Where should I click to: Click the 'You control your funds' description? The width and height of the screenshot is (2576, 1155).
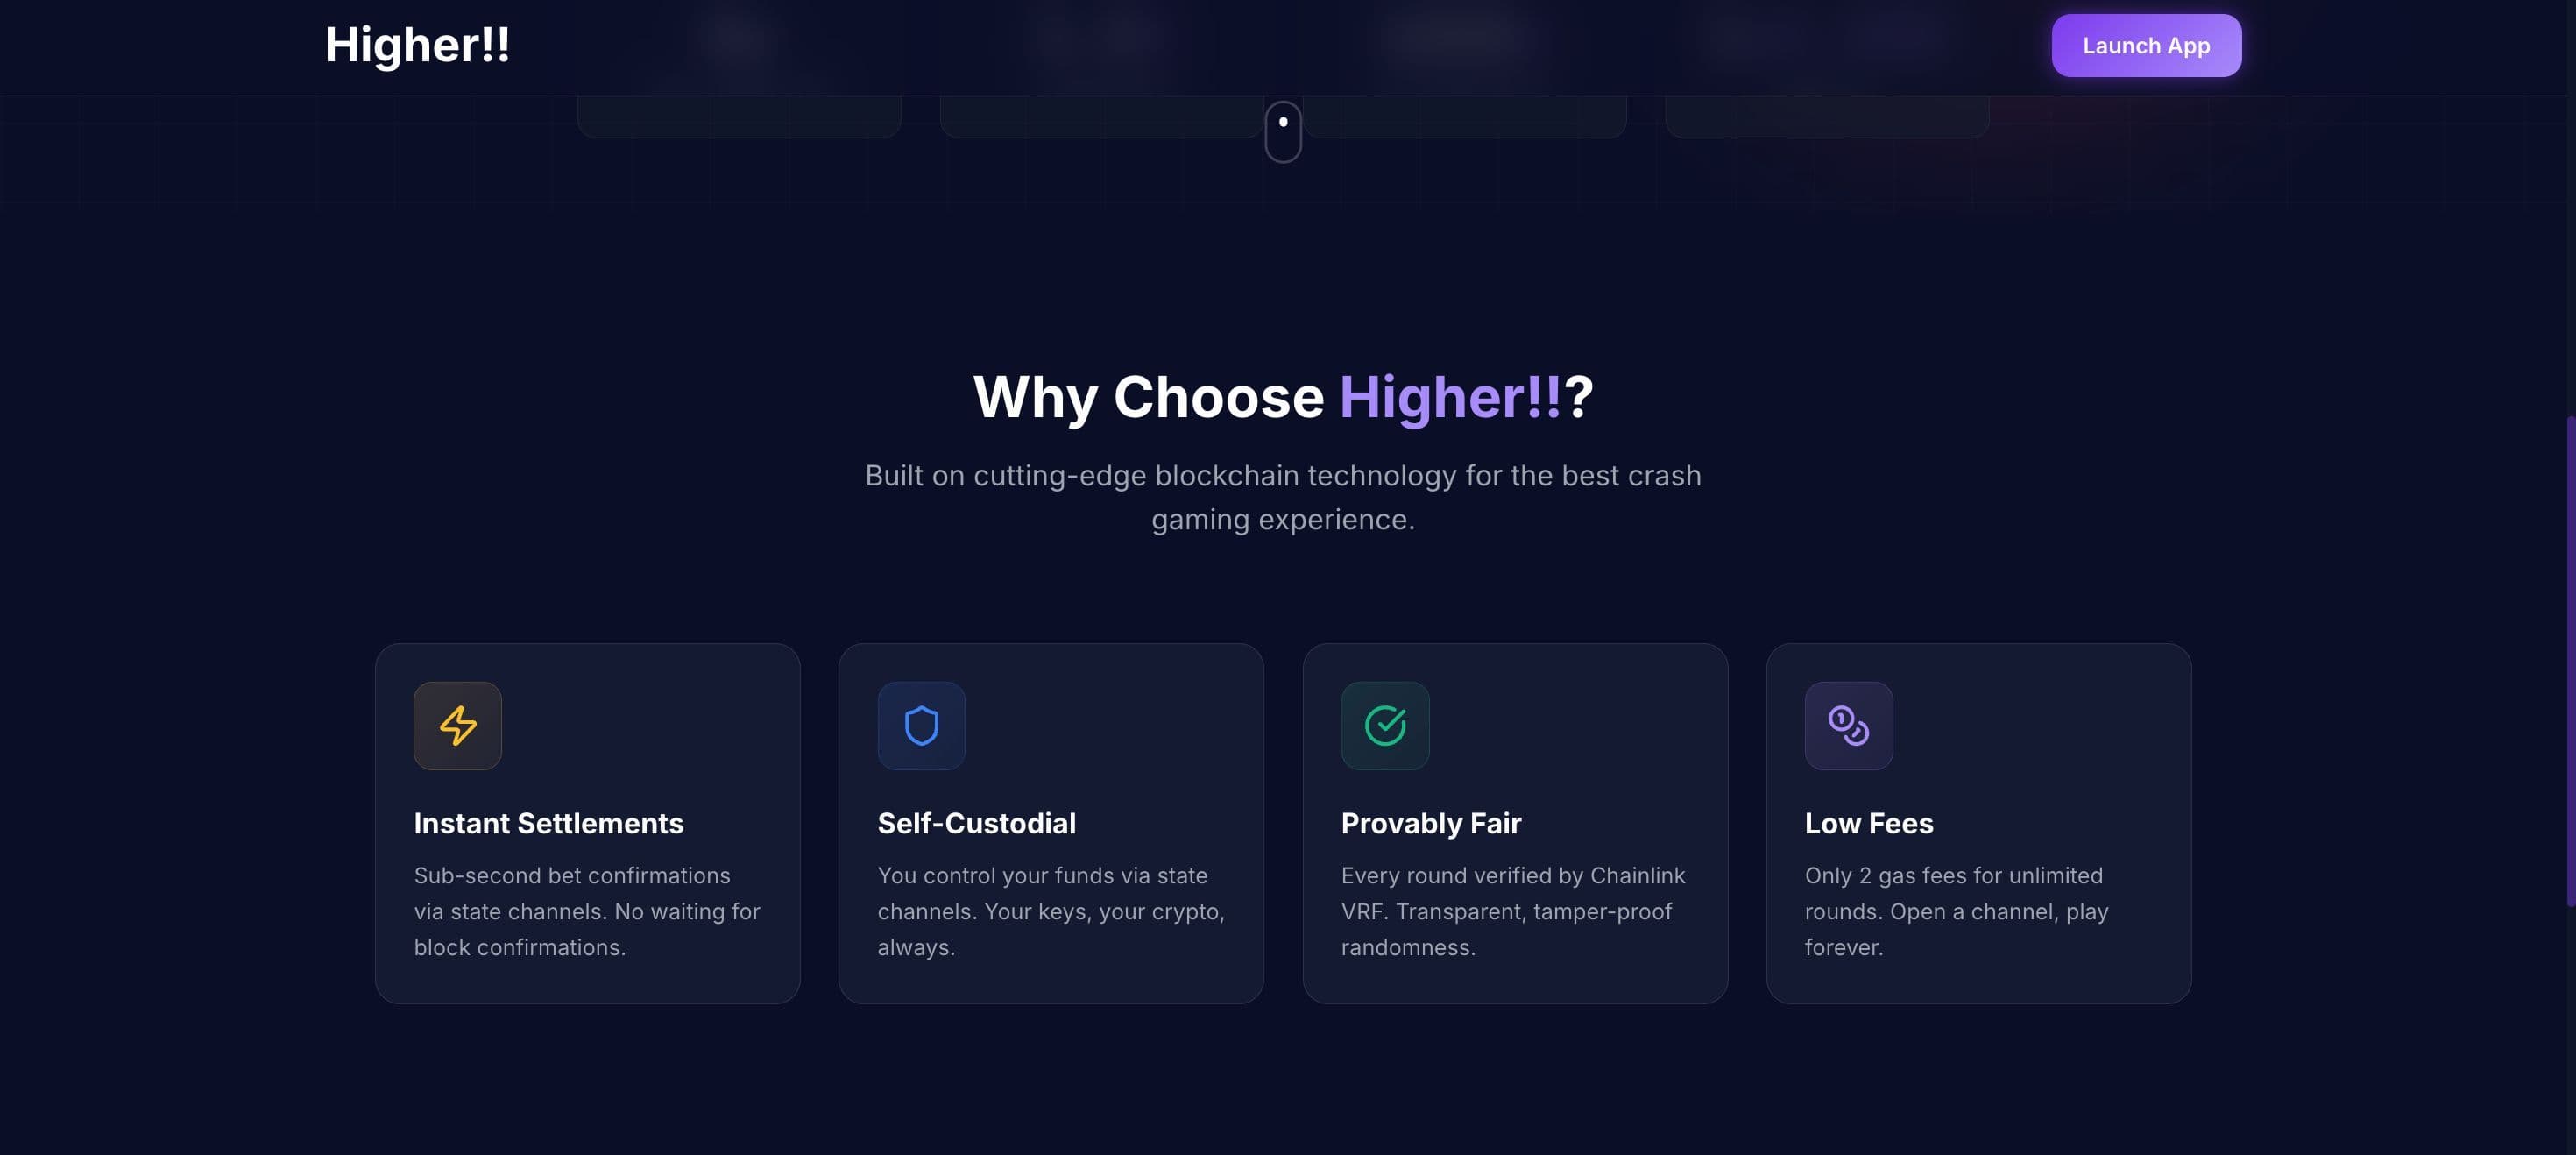[1050, 911]
